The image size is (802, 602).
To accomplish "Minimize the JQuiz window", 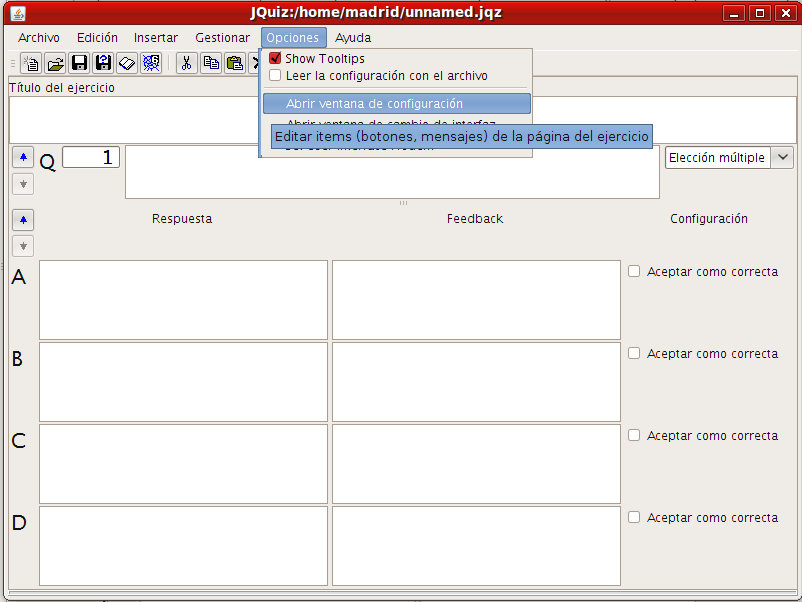I will (x=734, y=13).
